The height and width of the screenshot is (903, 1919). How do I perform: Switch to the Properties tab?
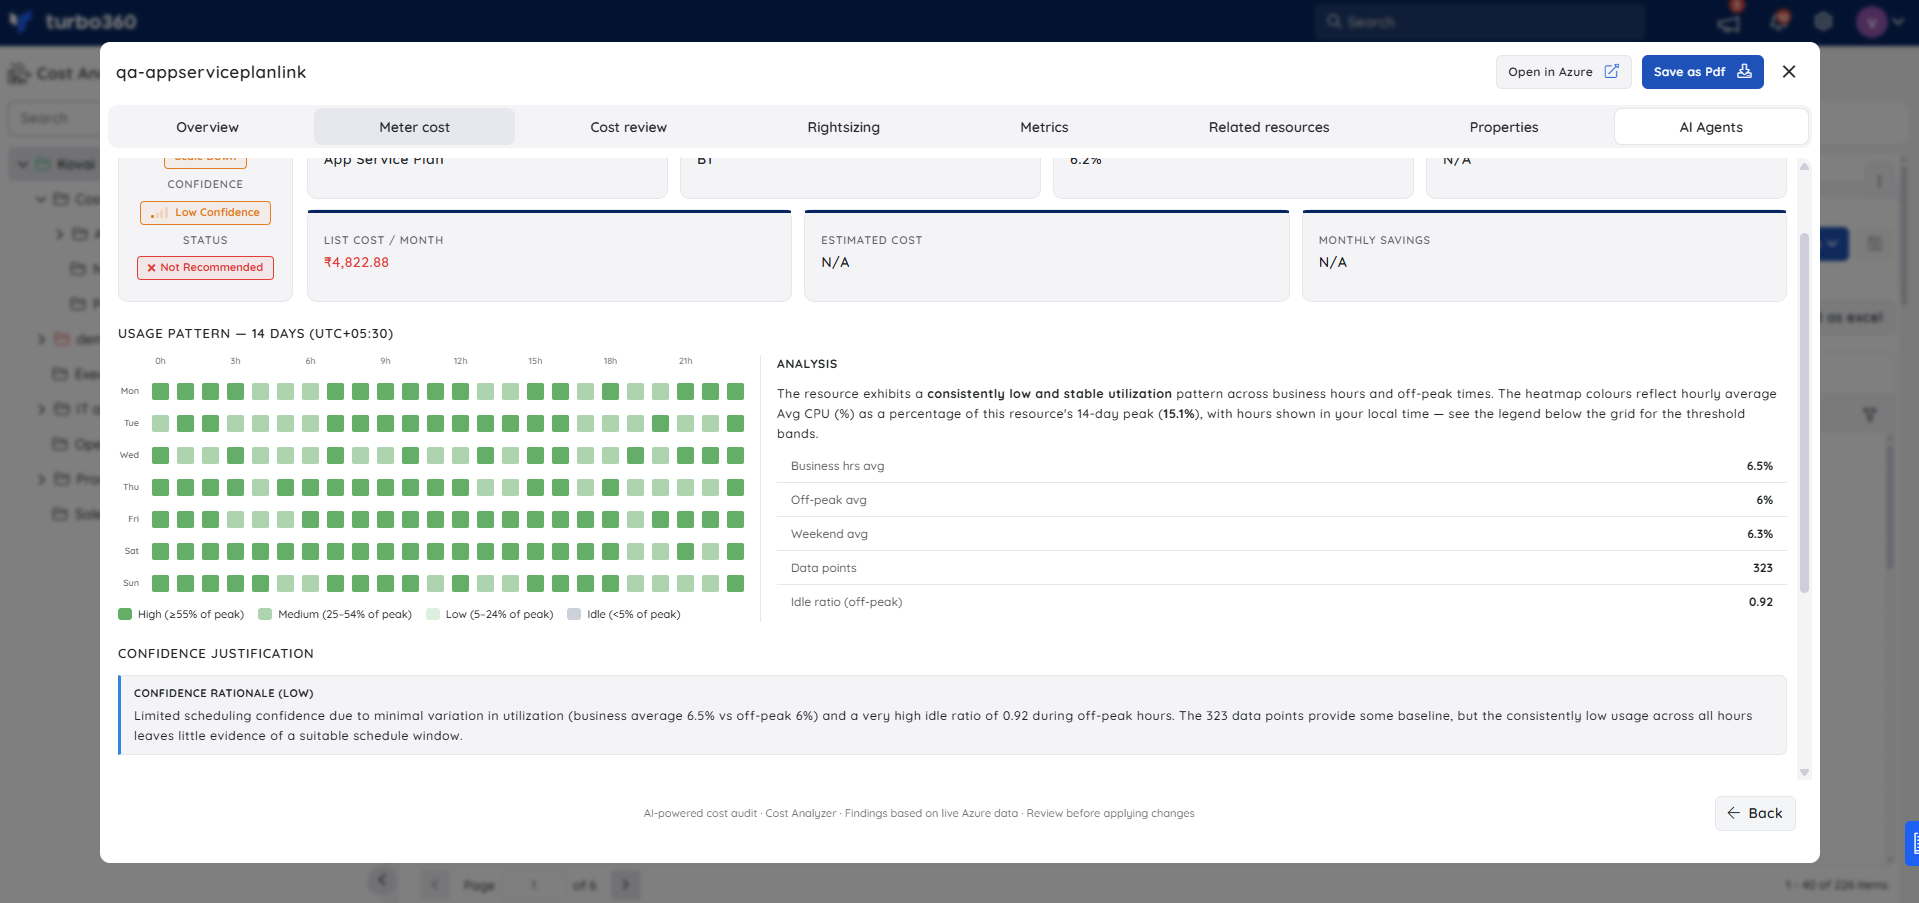point(1503,127)
